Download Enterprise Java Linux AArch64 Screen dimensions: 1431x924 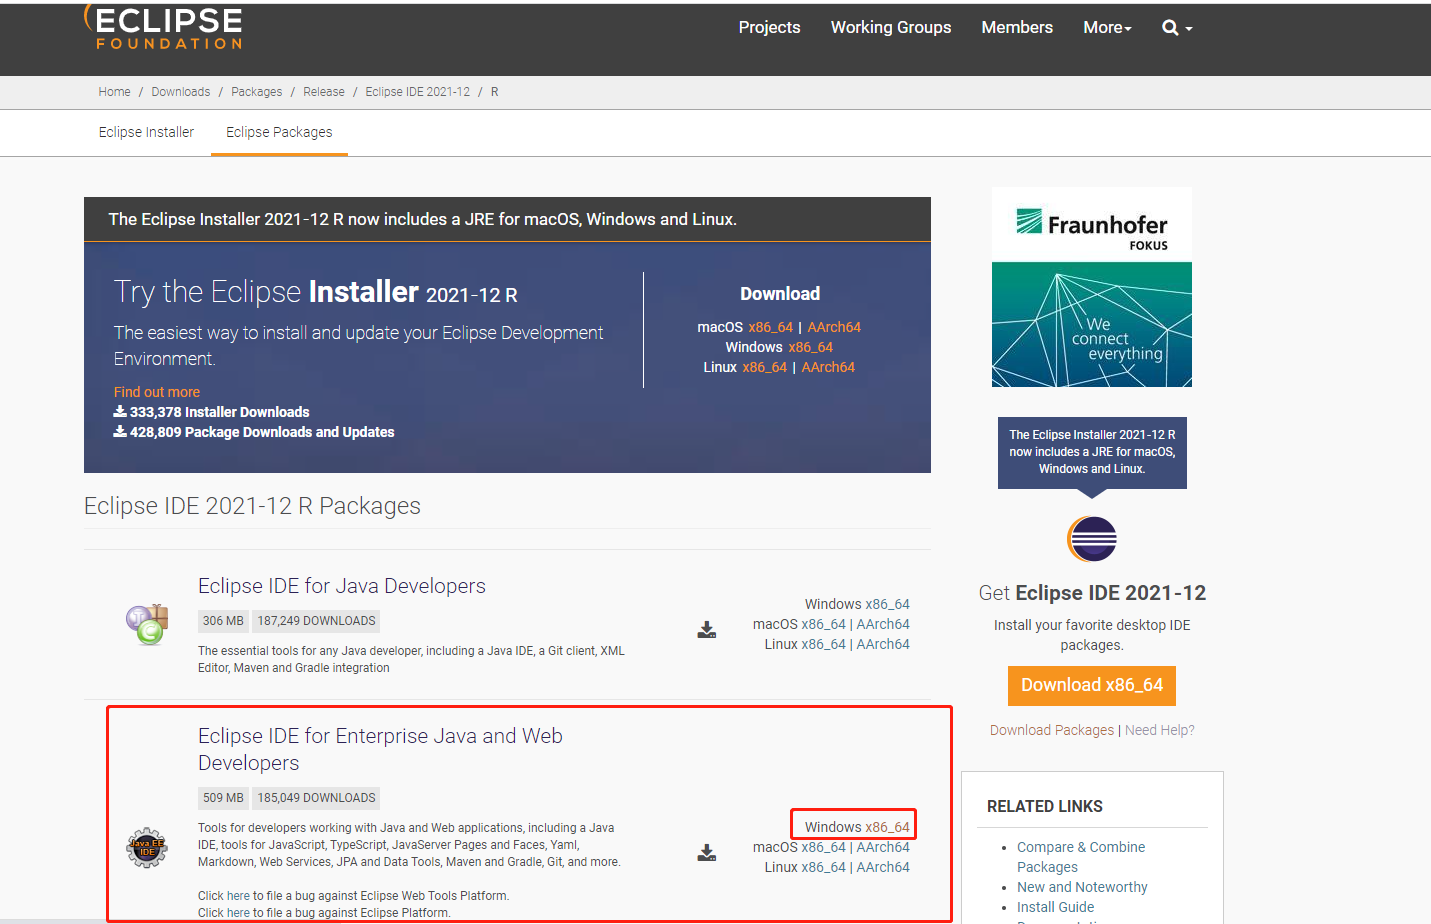point(883,867)
